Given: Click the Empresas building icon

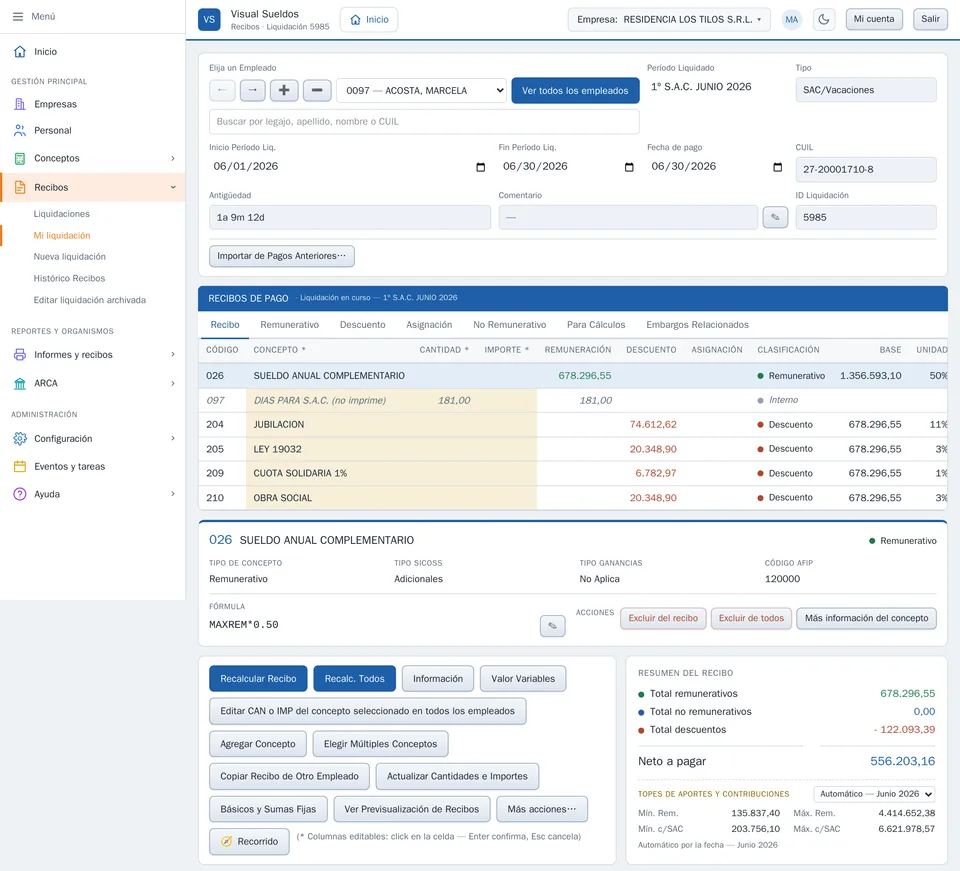Looking at the screenshot, I should [x=20, y=104].
